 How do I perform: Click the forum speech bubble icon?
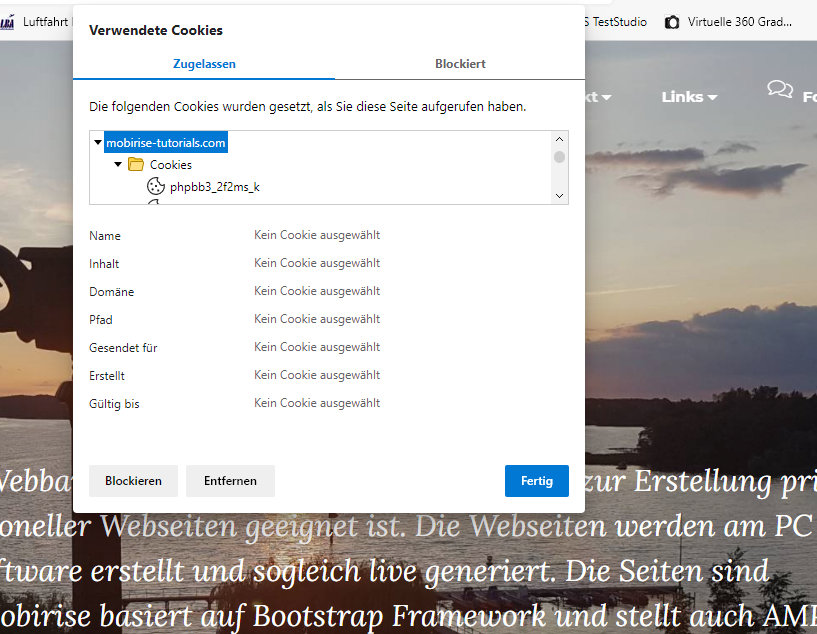click(780, 89)
